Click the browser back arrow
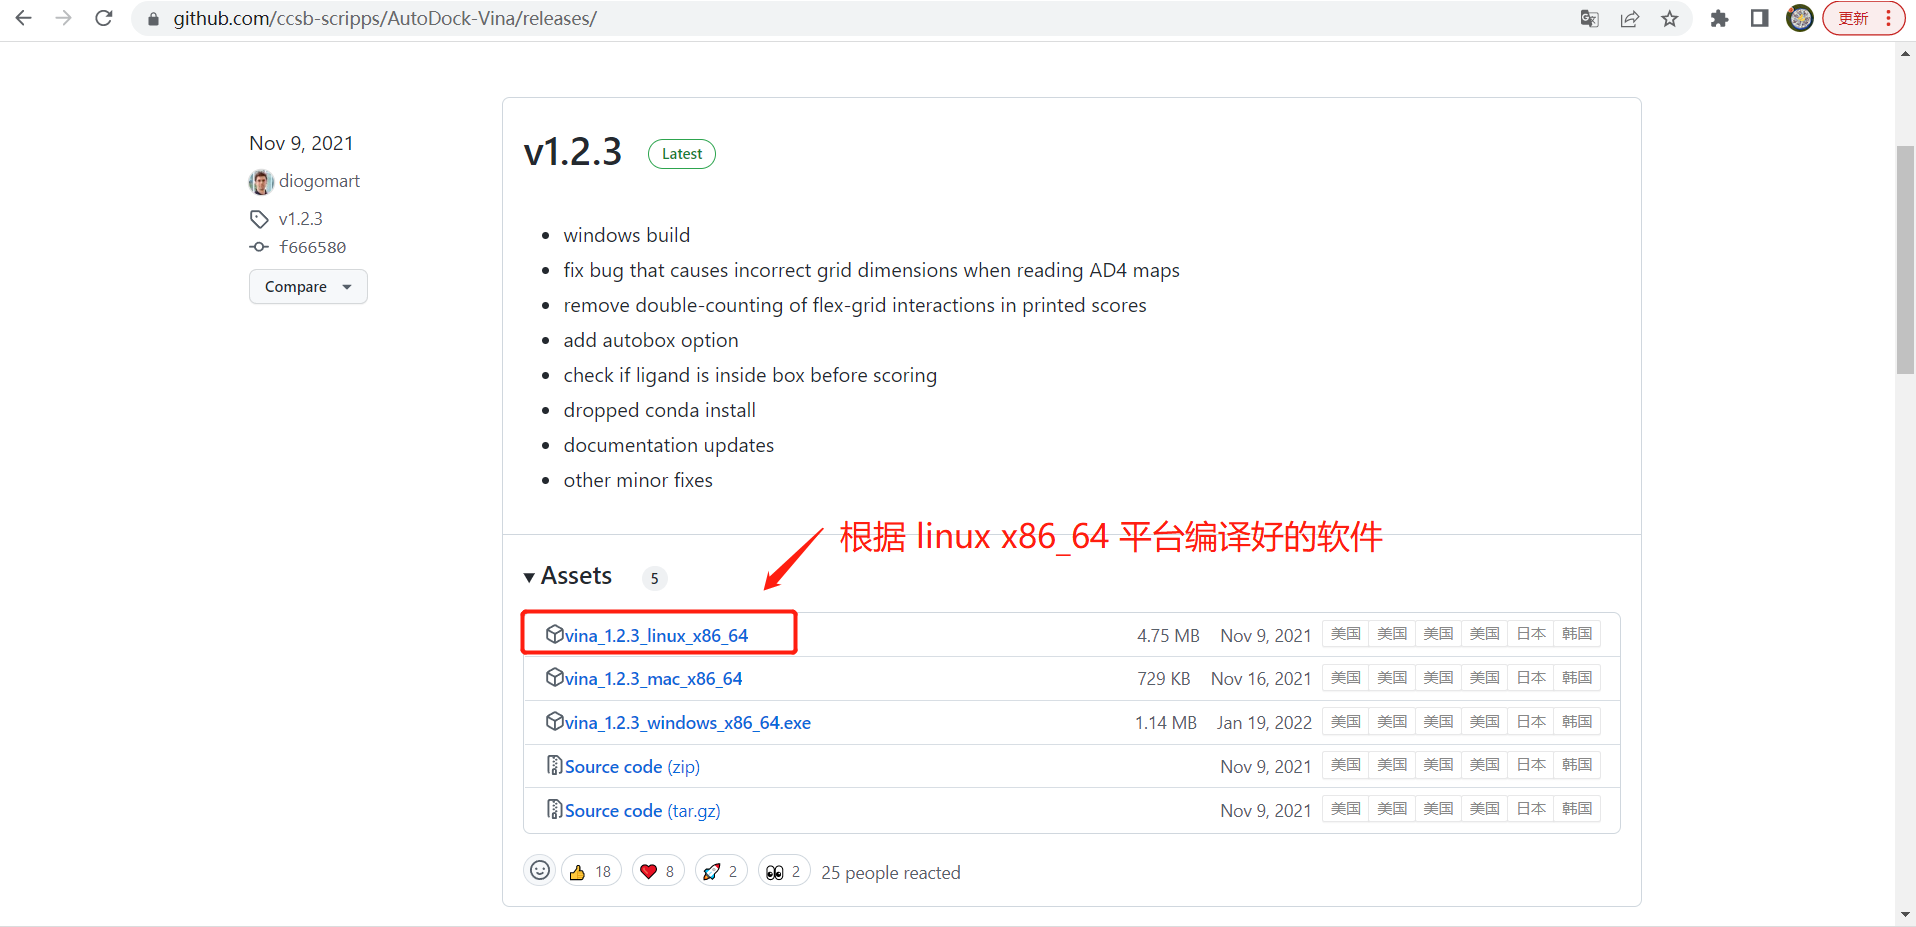 tap(24, 18)
